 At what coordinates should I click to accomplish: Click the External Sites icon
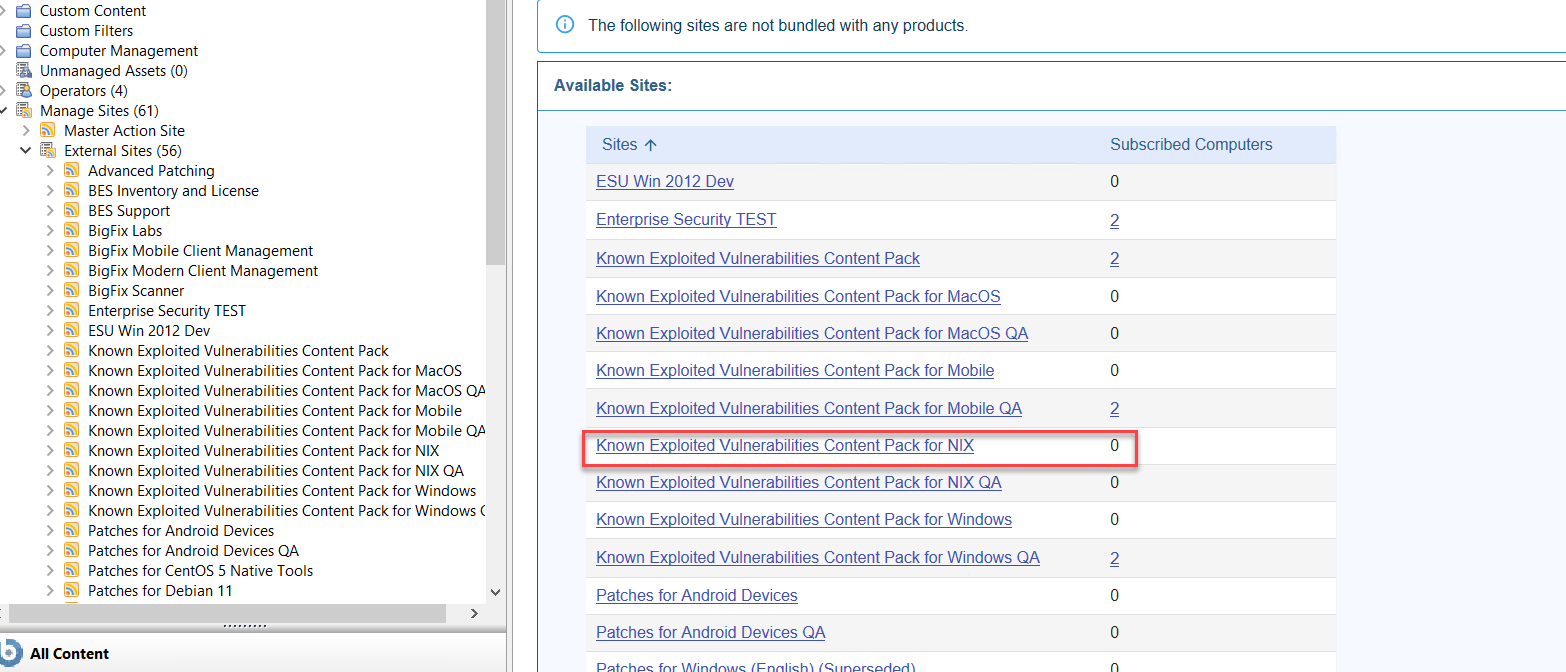pos(47,150)
